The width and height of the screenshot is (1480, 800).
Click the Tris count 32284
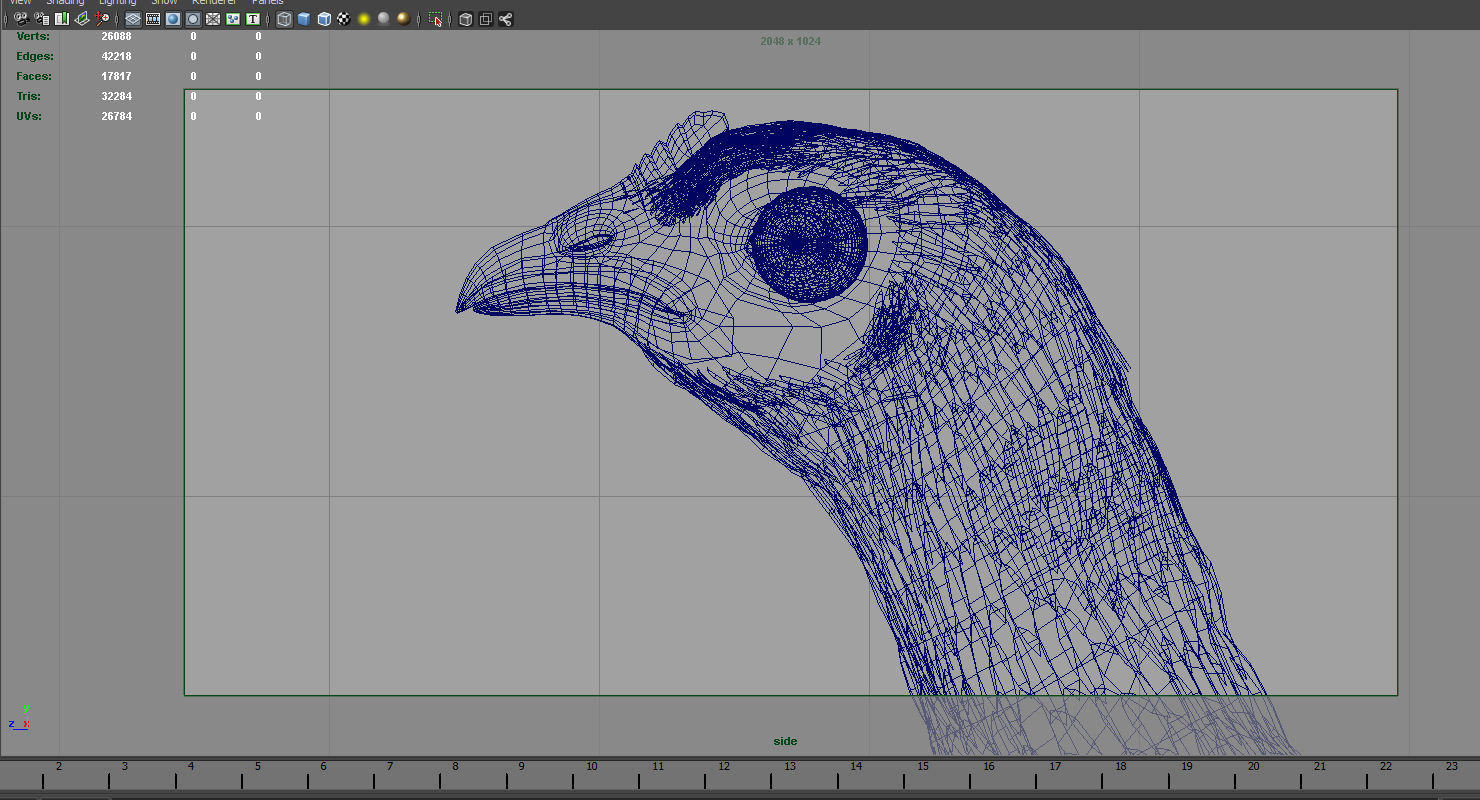(117, 96)
